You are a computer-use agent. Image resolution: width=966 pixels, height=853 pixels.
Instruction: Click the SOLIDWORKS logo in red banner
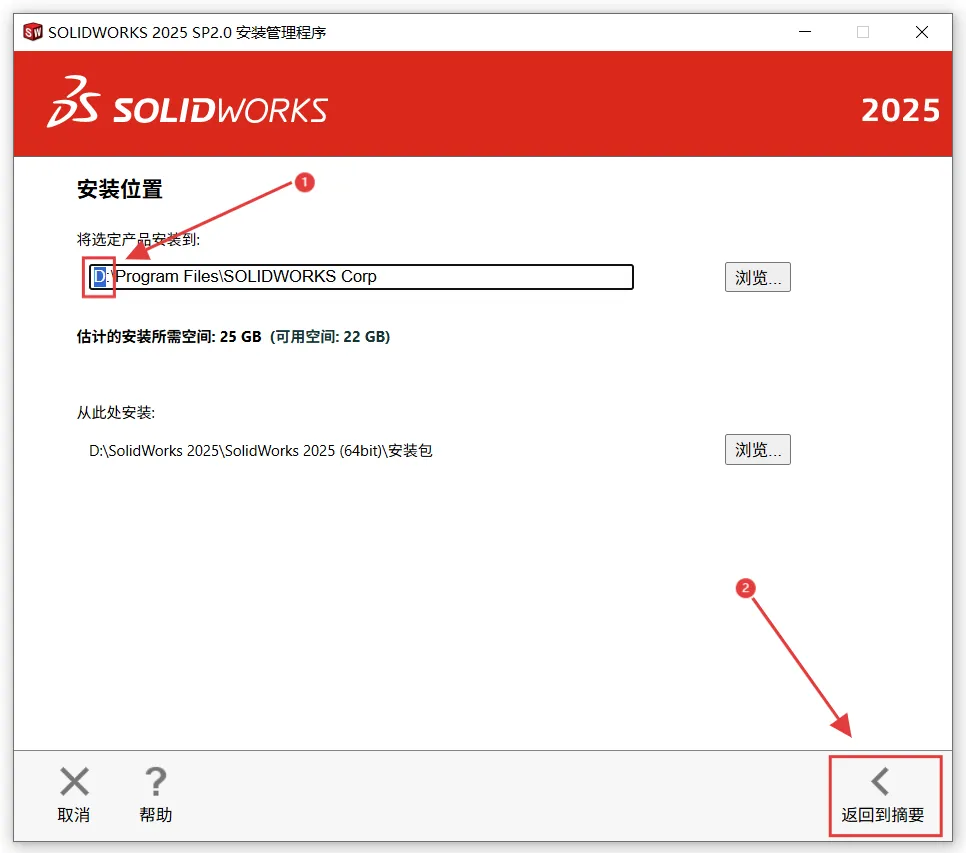187,103
